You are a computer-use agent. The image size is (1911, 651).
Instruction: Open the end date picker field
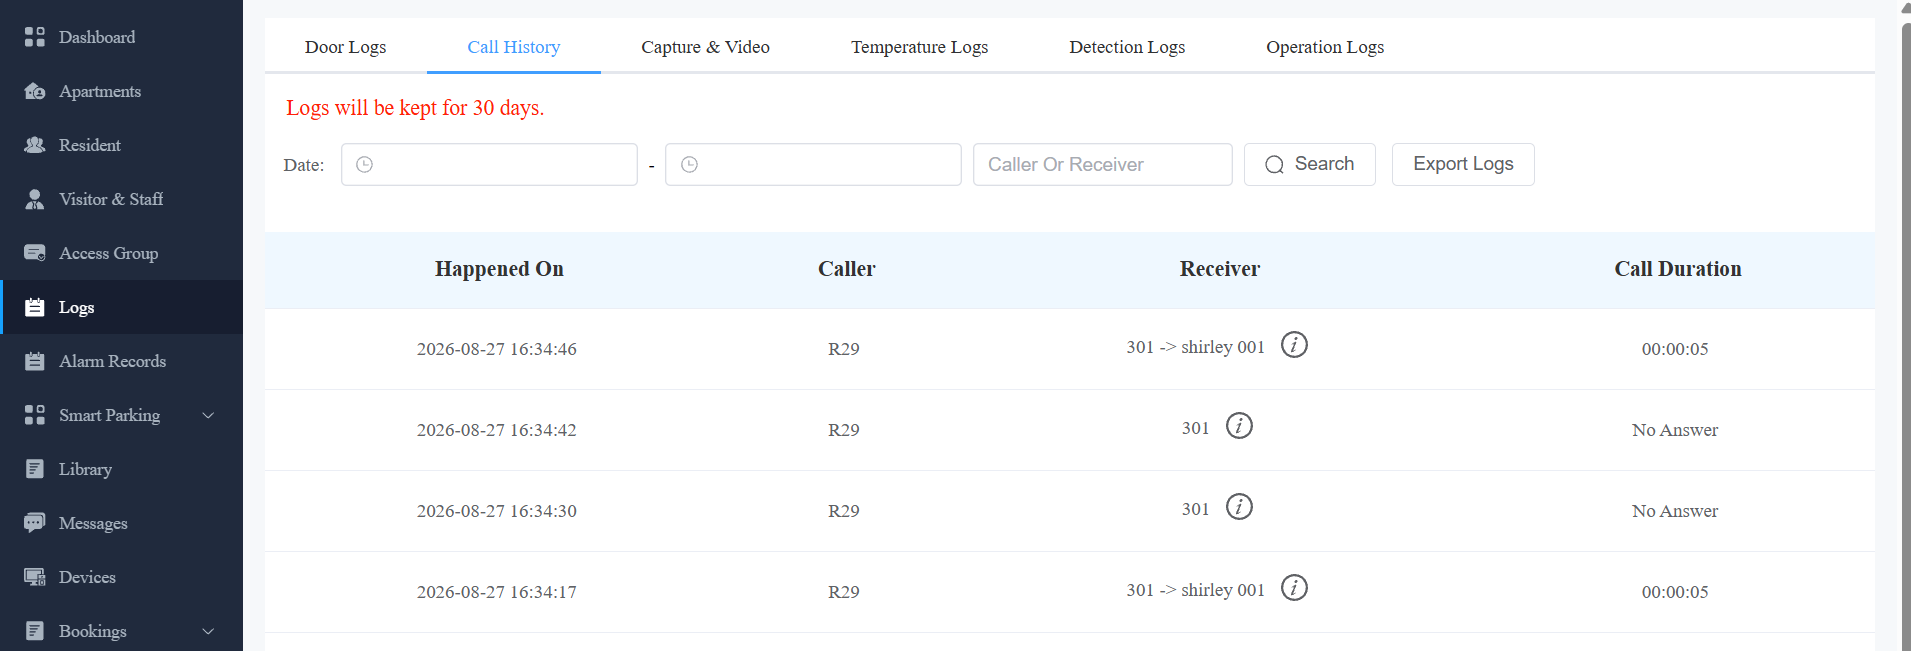click(813, 164)
